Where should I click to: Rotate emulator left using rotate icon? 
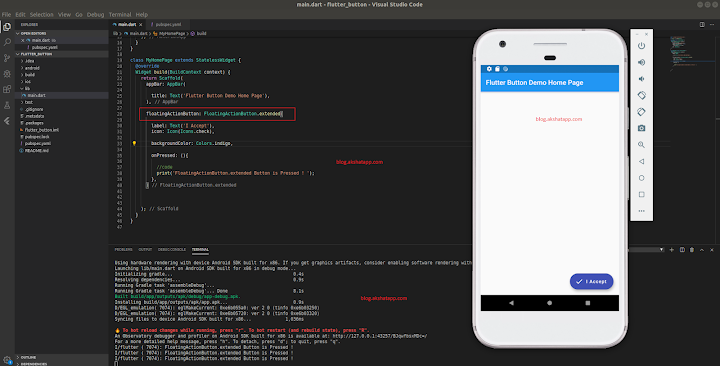641,95
